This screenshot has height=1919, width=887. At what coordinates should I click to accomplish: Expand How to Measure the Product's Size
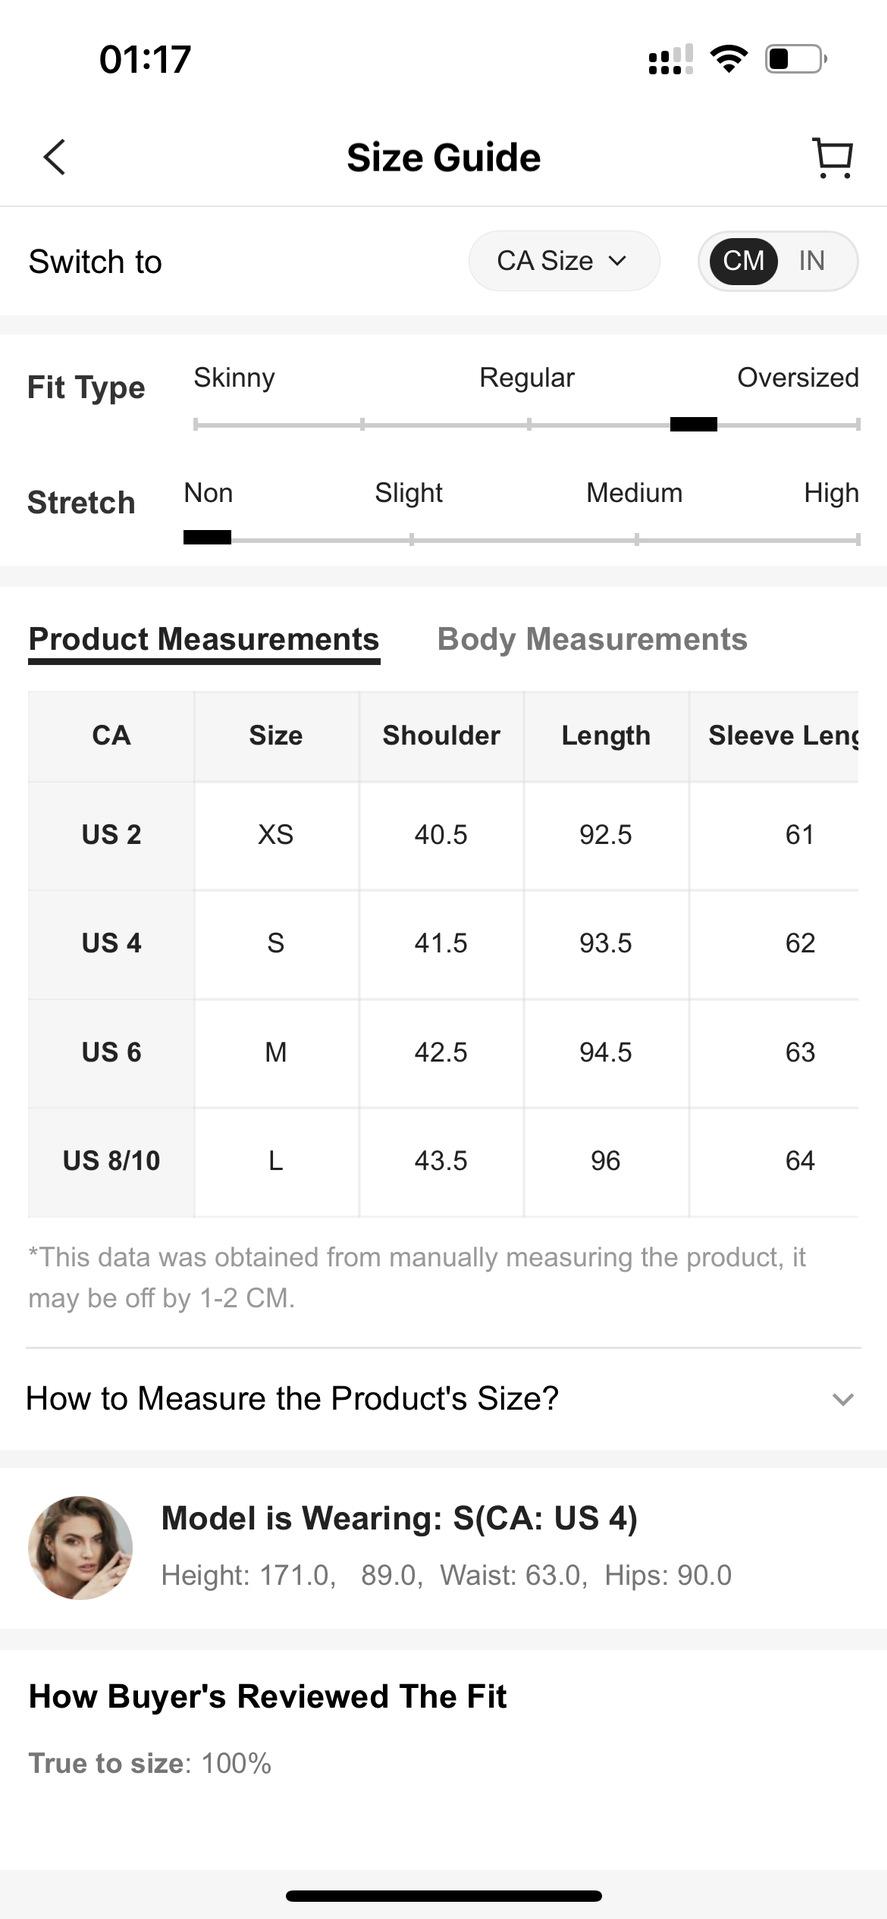tap(443, 1398)
